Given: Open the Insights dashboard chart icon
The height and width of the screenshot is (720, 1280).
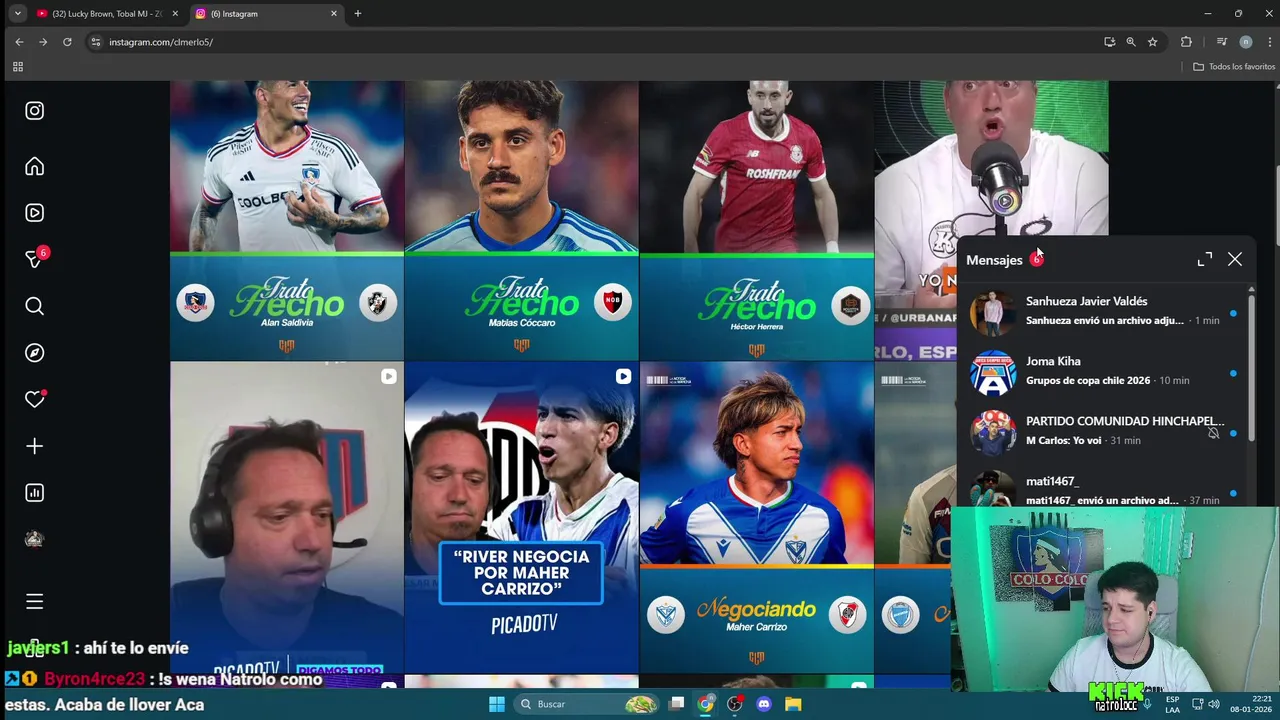Looking at the screenshot, I should click(34, 492).
